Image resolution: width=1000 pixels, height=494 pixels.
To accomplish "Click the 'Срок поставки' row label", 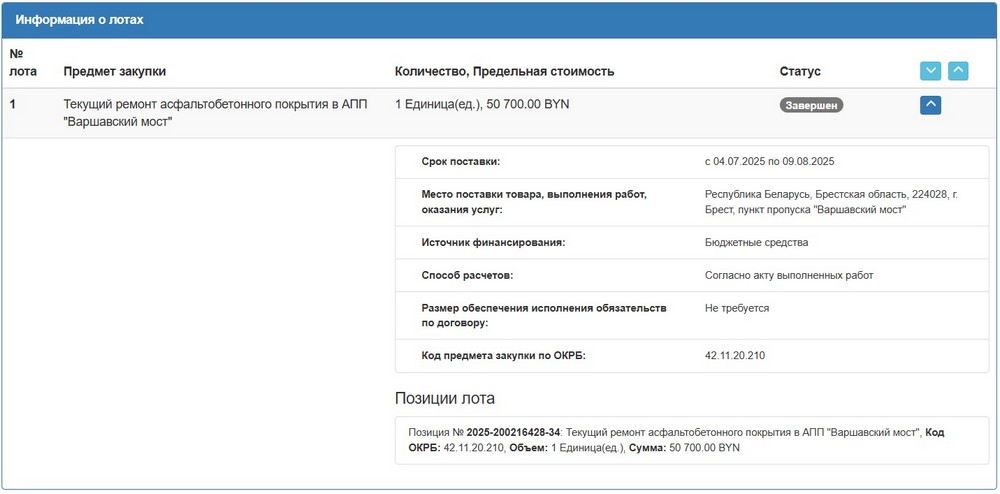I will coord(460,162).
